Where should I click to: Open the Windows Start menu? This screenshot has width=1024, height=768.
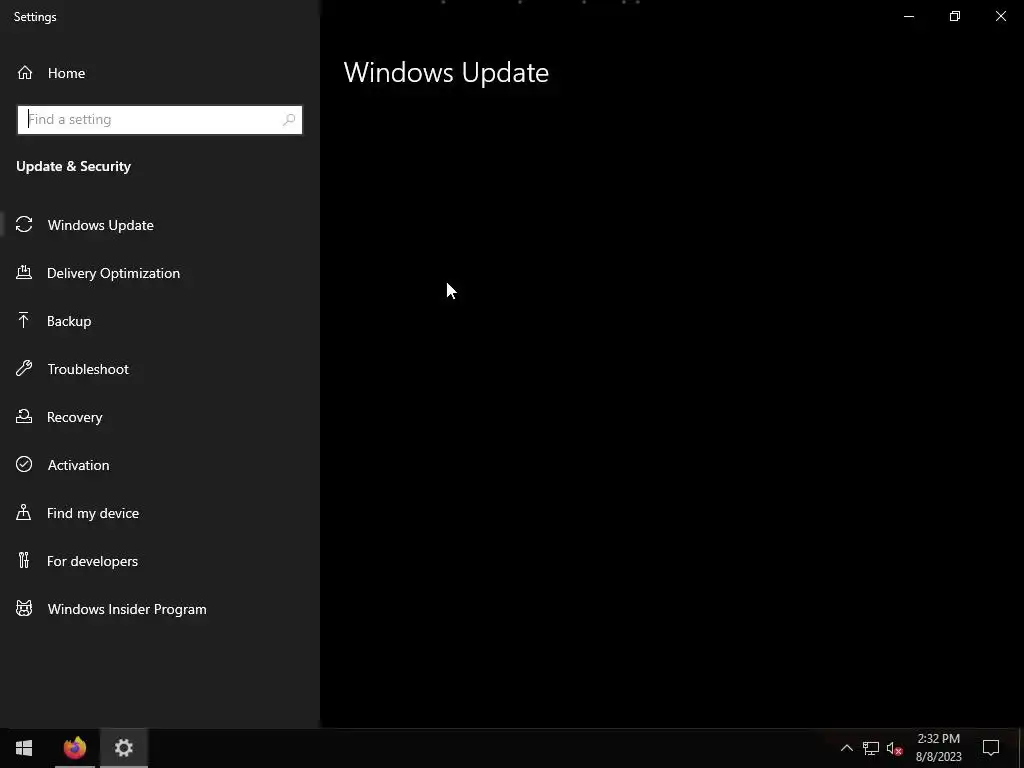pyautogui.click(x=24, y=748)
